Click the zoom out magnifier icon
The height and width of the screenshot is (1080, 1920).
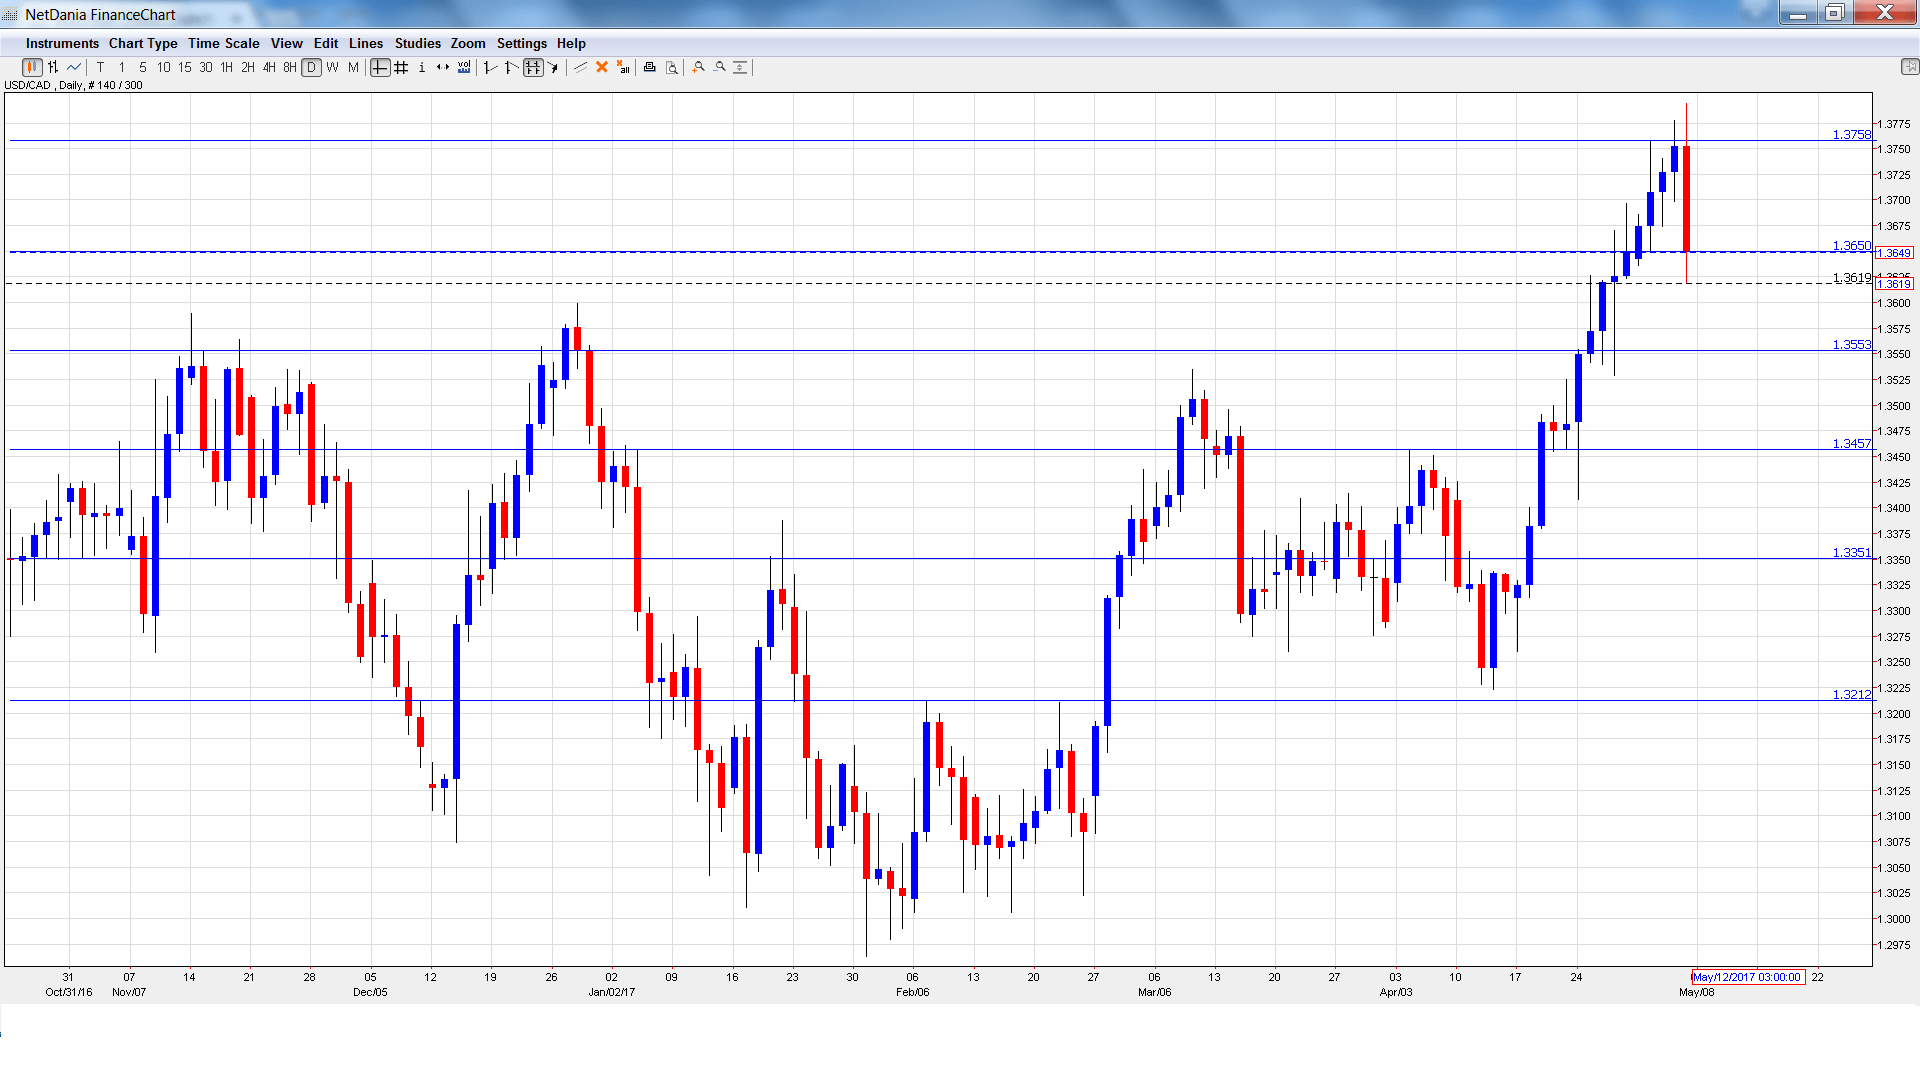click(x=720, y=67)
